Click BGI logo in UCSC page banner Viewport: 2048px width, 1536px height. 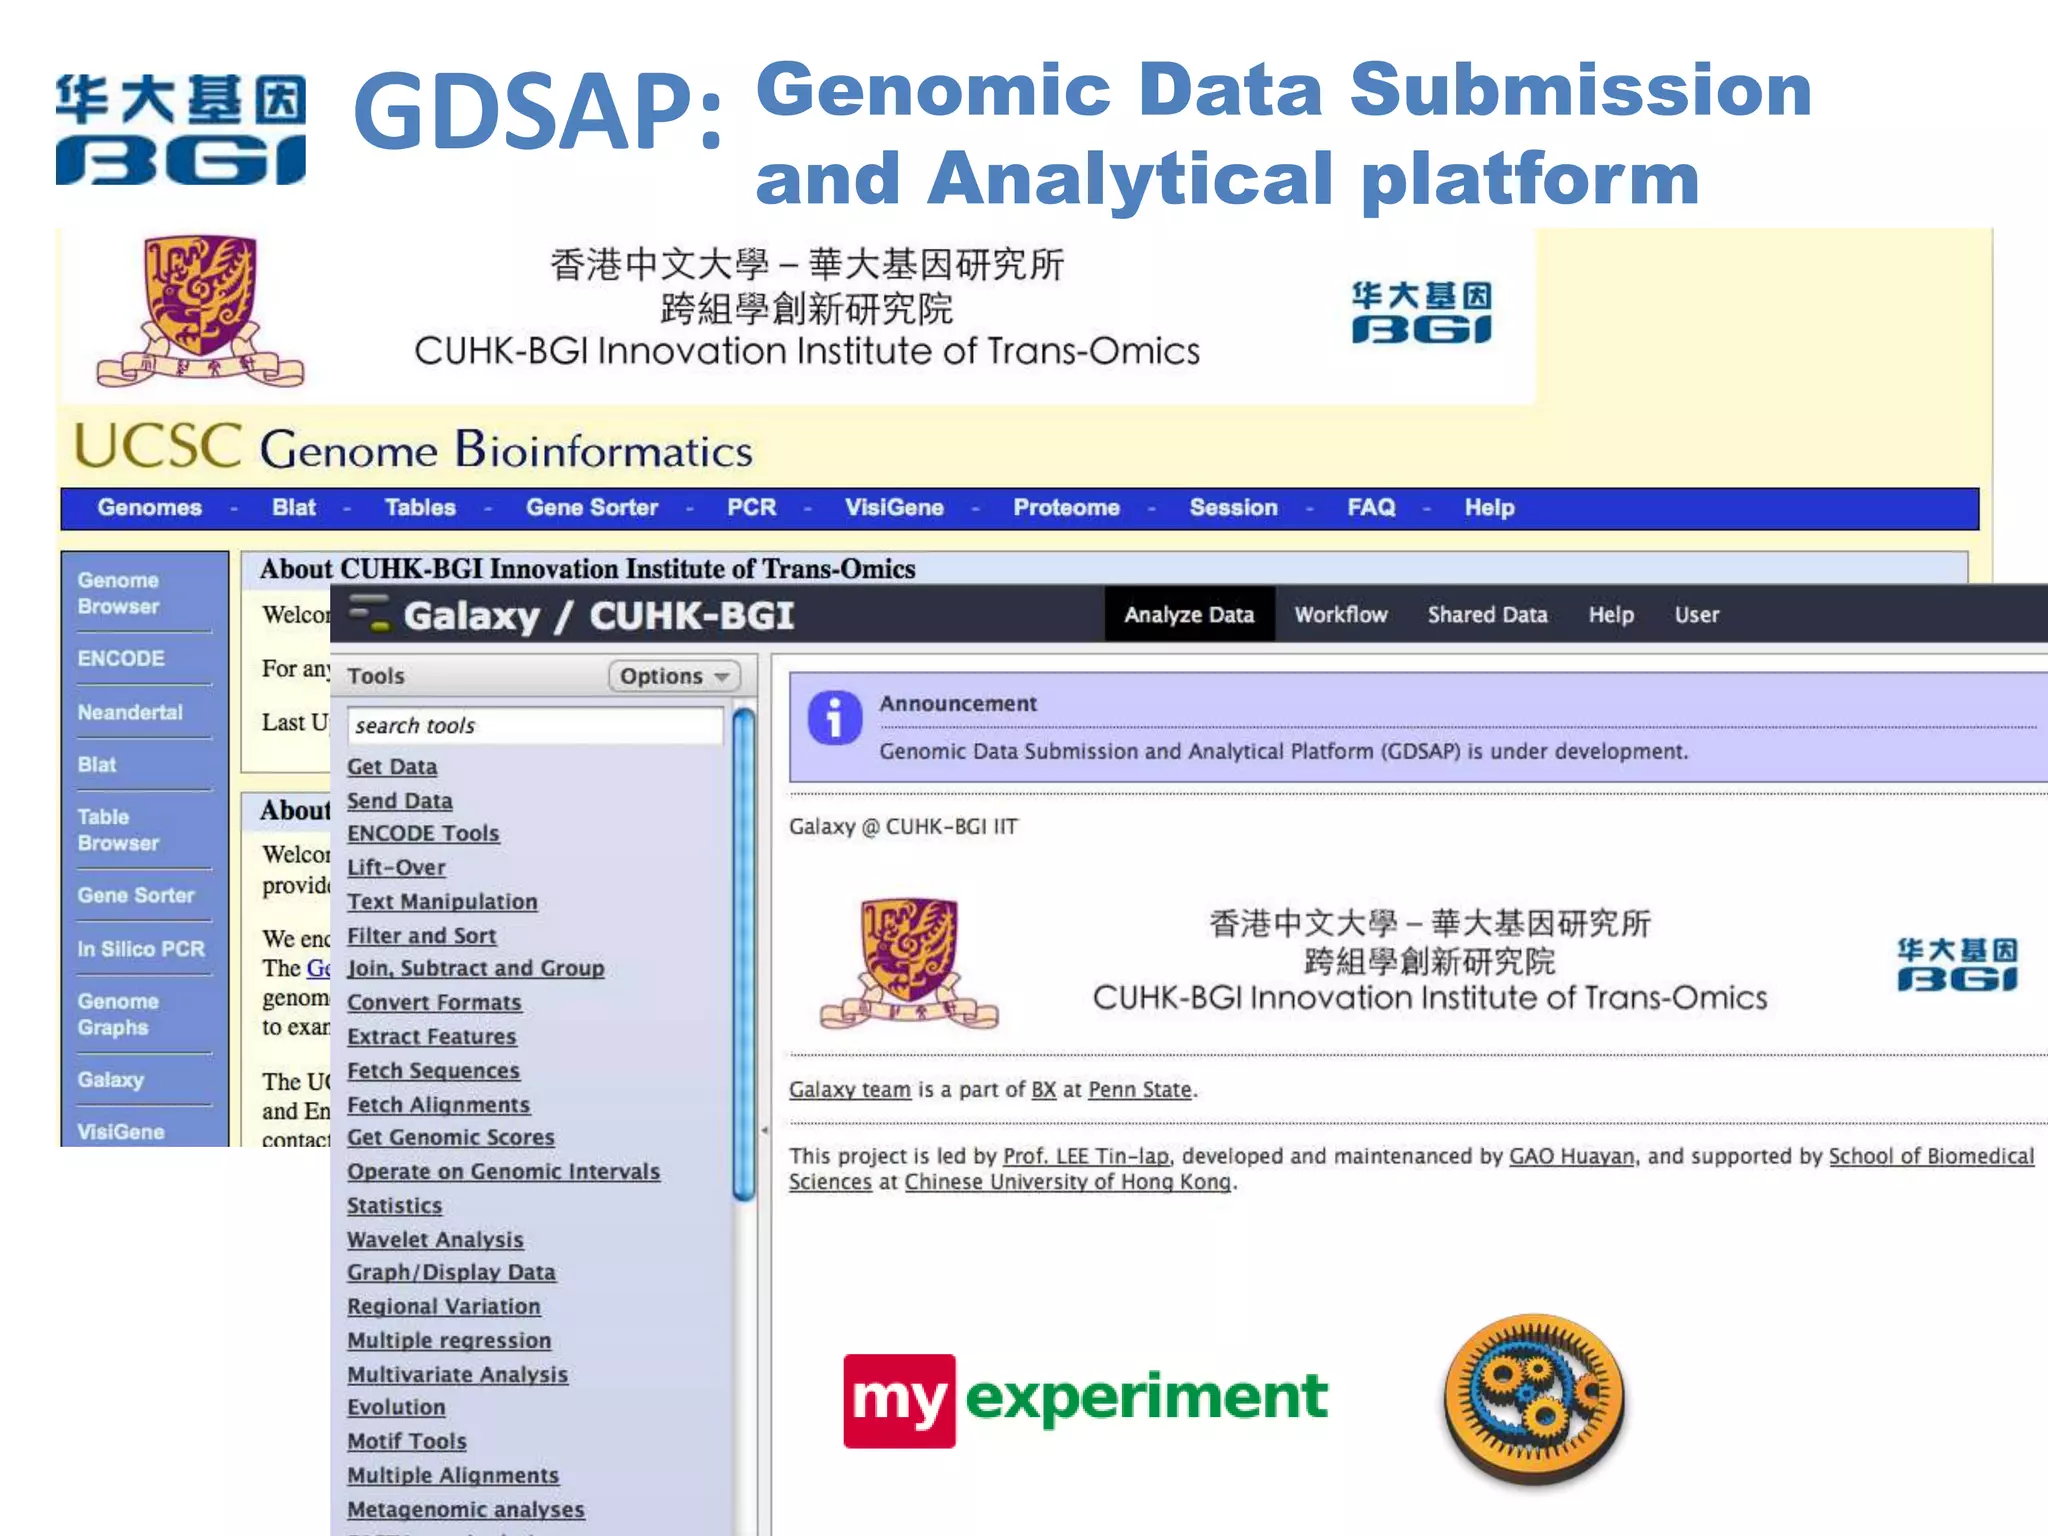tap(1421, 313)
